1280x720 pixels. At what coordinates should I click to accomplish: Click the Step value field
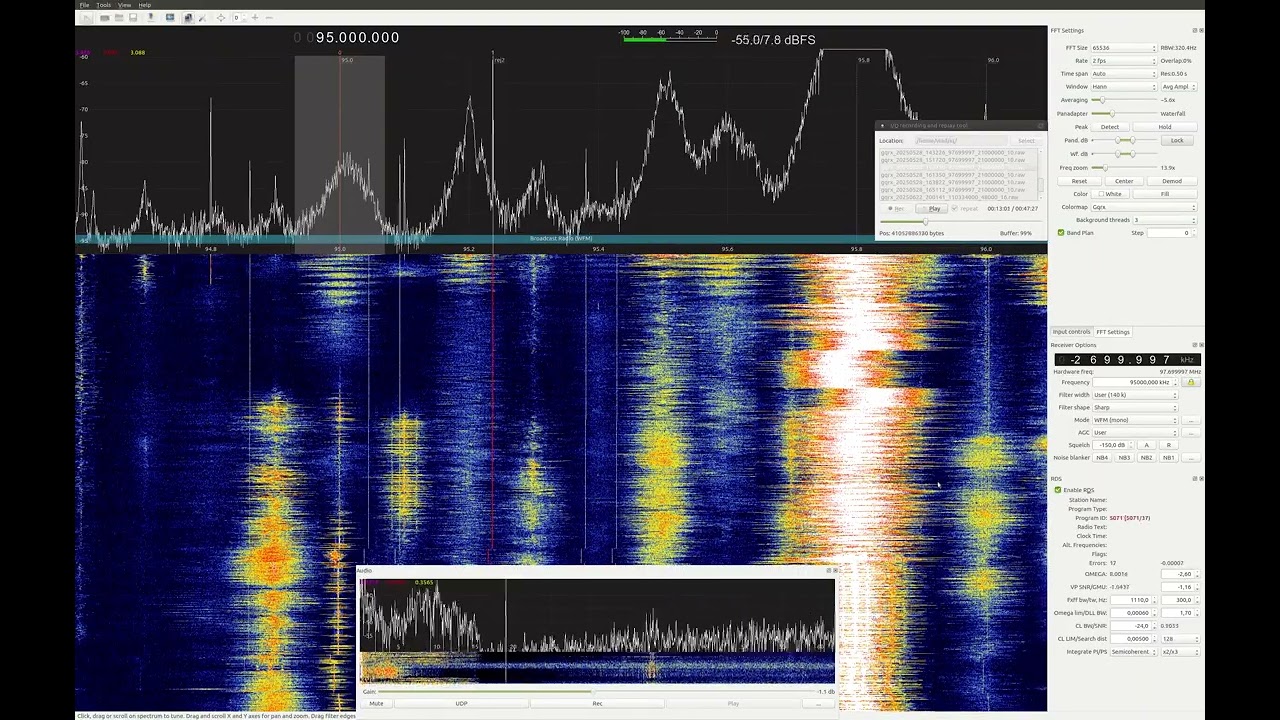(1170, 233)
